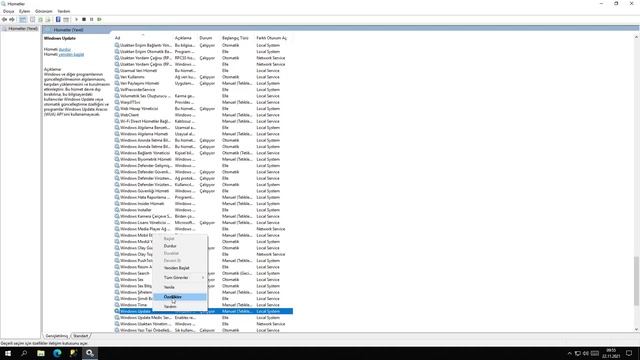Select Hizmetler (Yerel) in the left tree
The width and height of the screenshot is (640, 360).
tap(20, 29)
